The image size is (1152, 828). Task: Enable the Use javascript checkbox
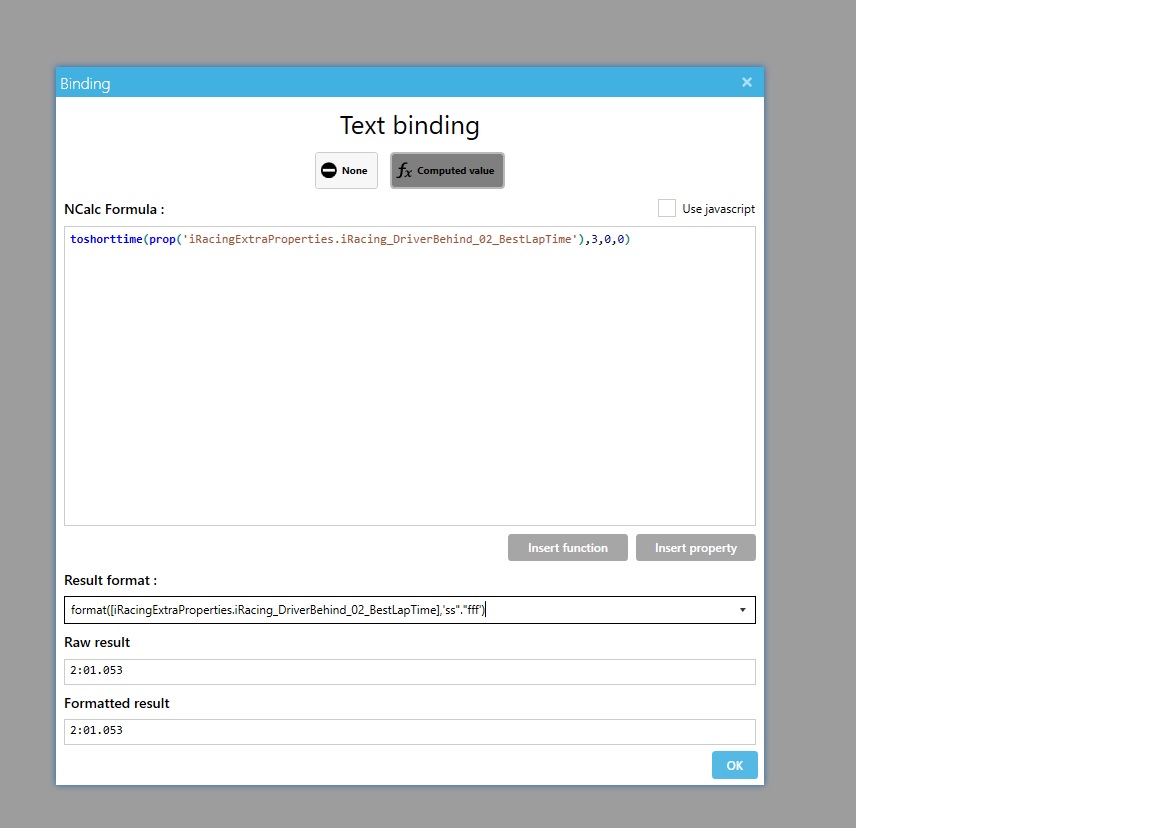[x=666, y=209]
